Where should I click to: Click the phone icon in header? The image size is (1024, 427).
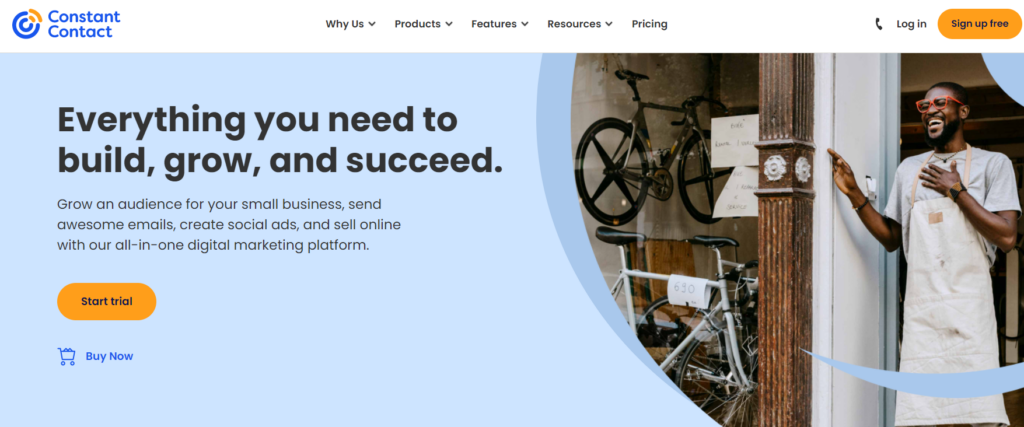point(878,24)
